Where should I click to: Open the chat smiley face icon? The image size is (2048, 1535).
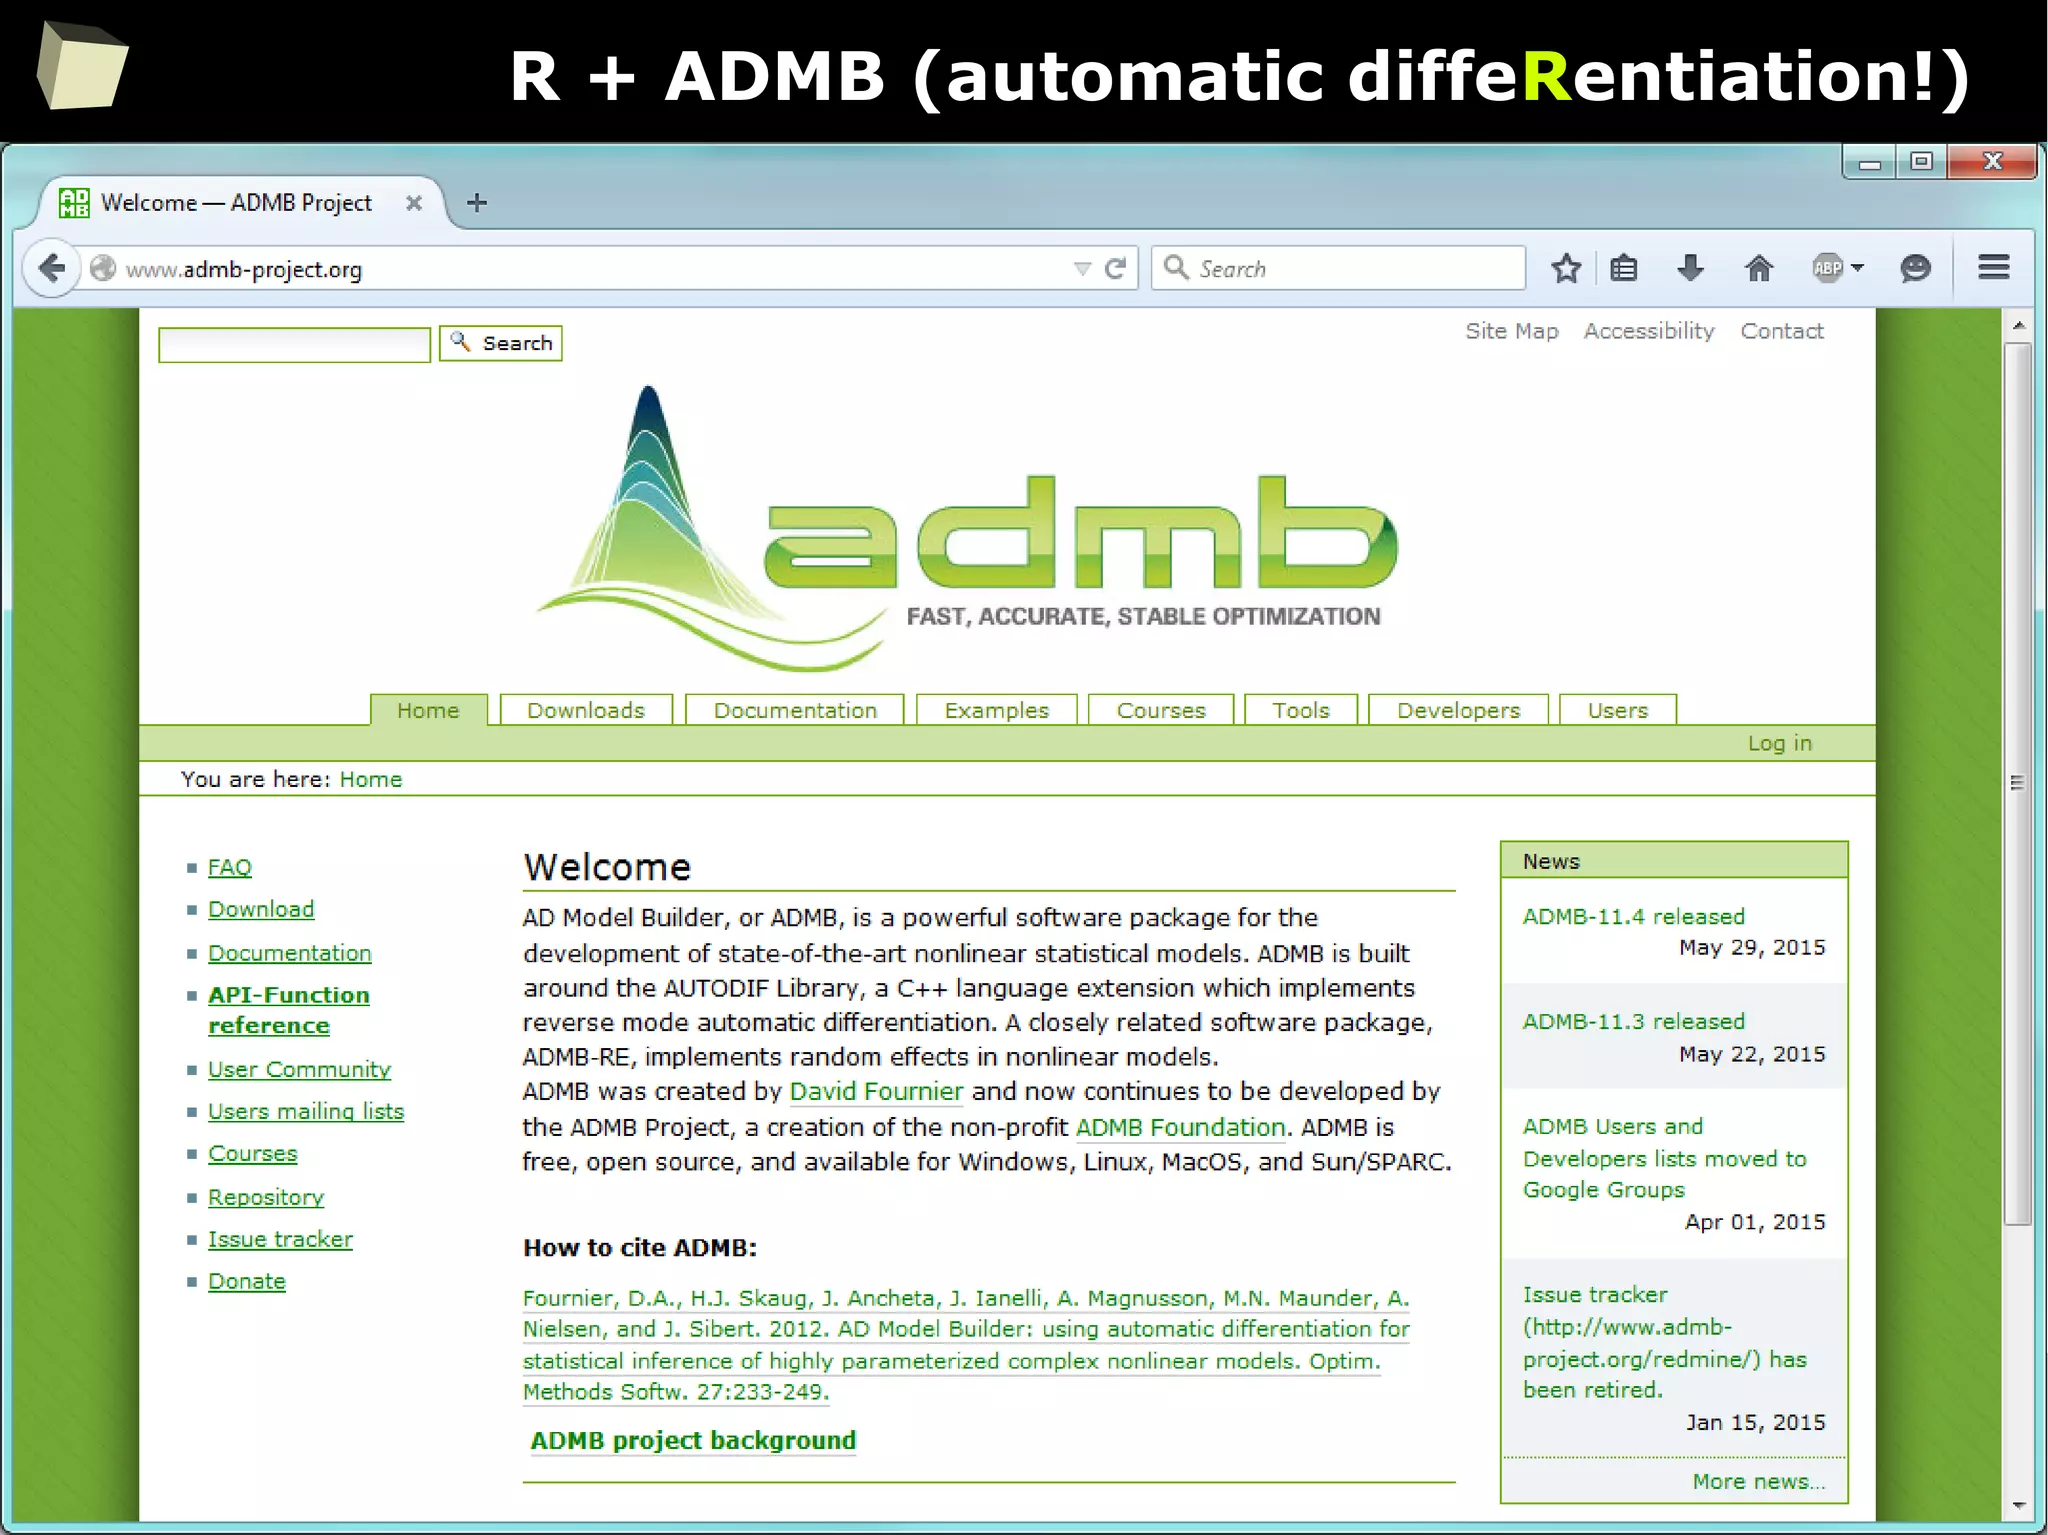click(x=1915, y=268)
